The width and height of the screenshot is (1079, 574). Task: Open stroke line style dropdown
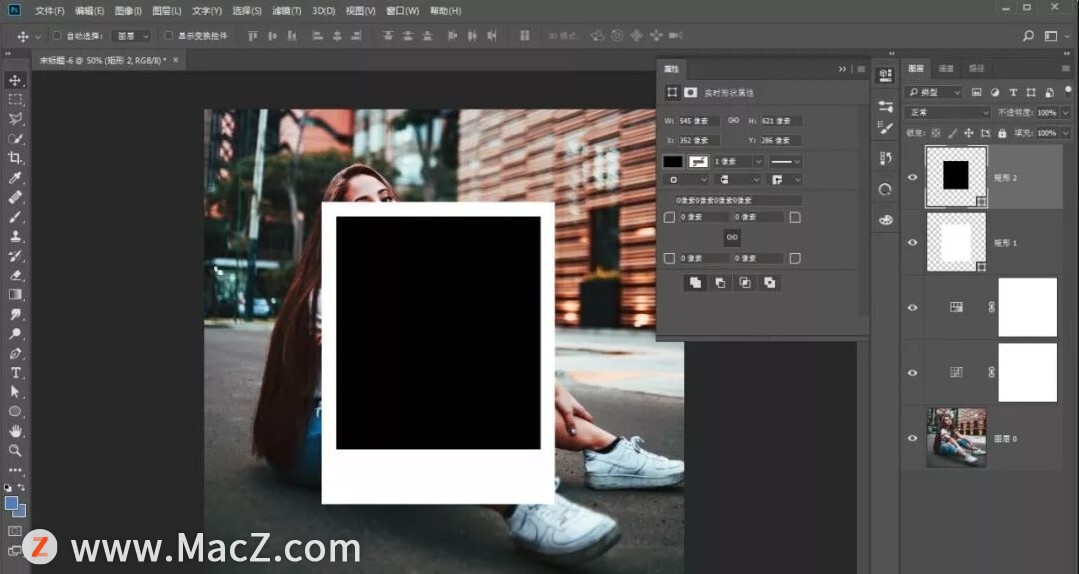[x=785, y=162]
